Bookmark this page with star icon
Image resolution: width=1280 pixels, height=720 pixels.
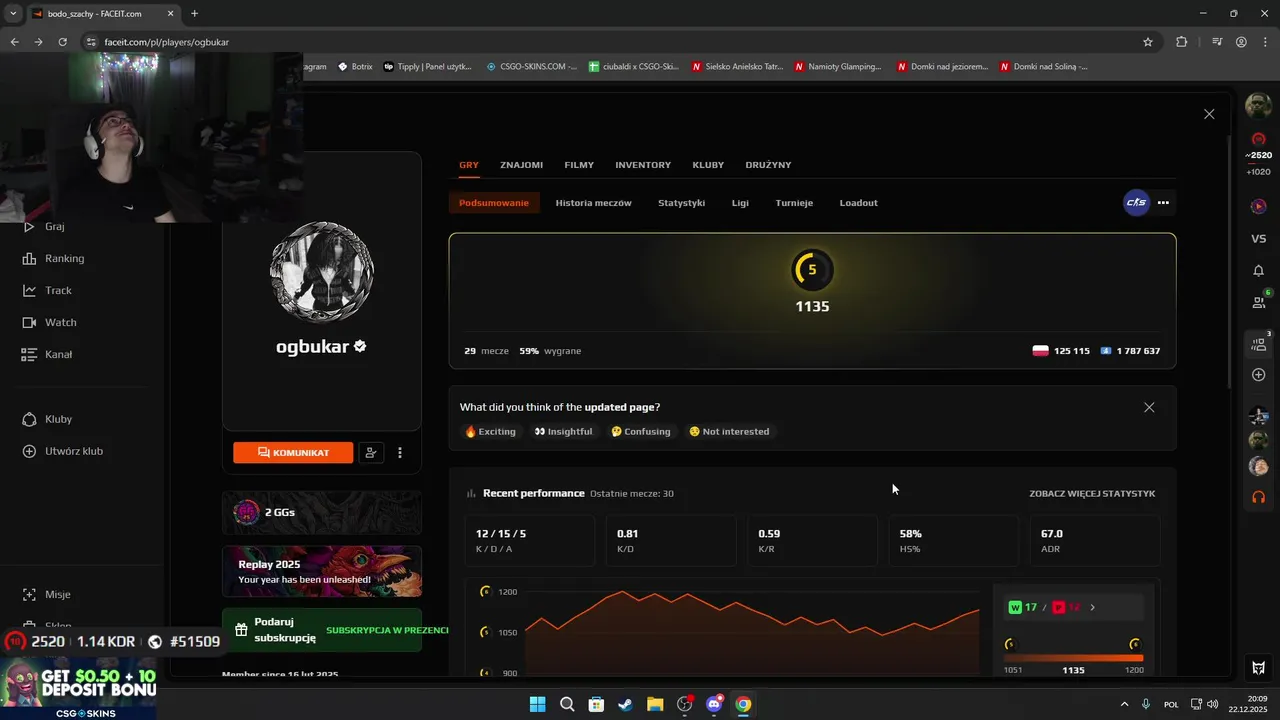coord(1148,42)
